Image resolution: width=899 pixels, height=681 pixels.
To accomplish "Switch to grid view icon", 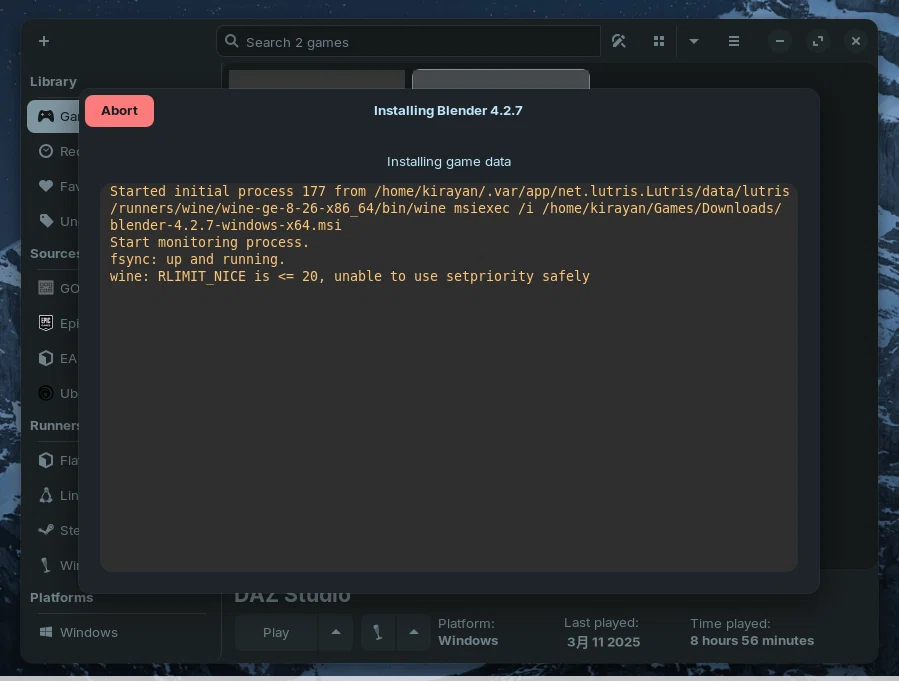I will pos(659,41).
